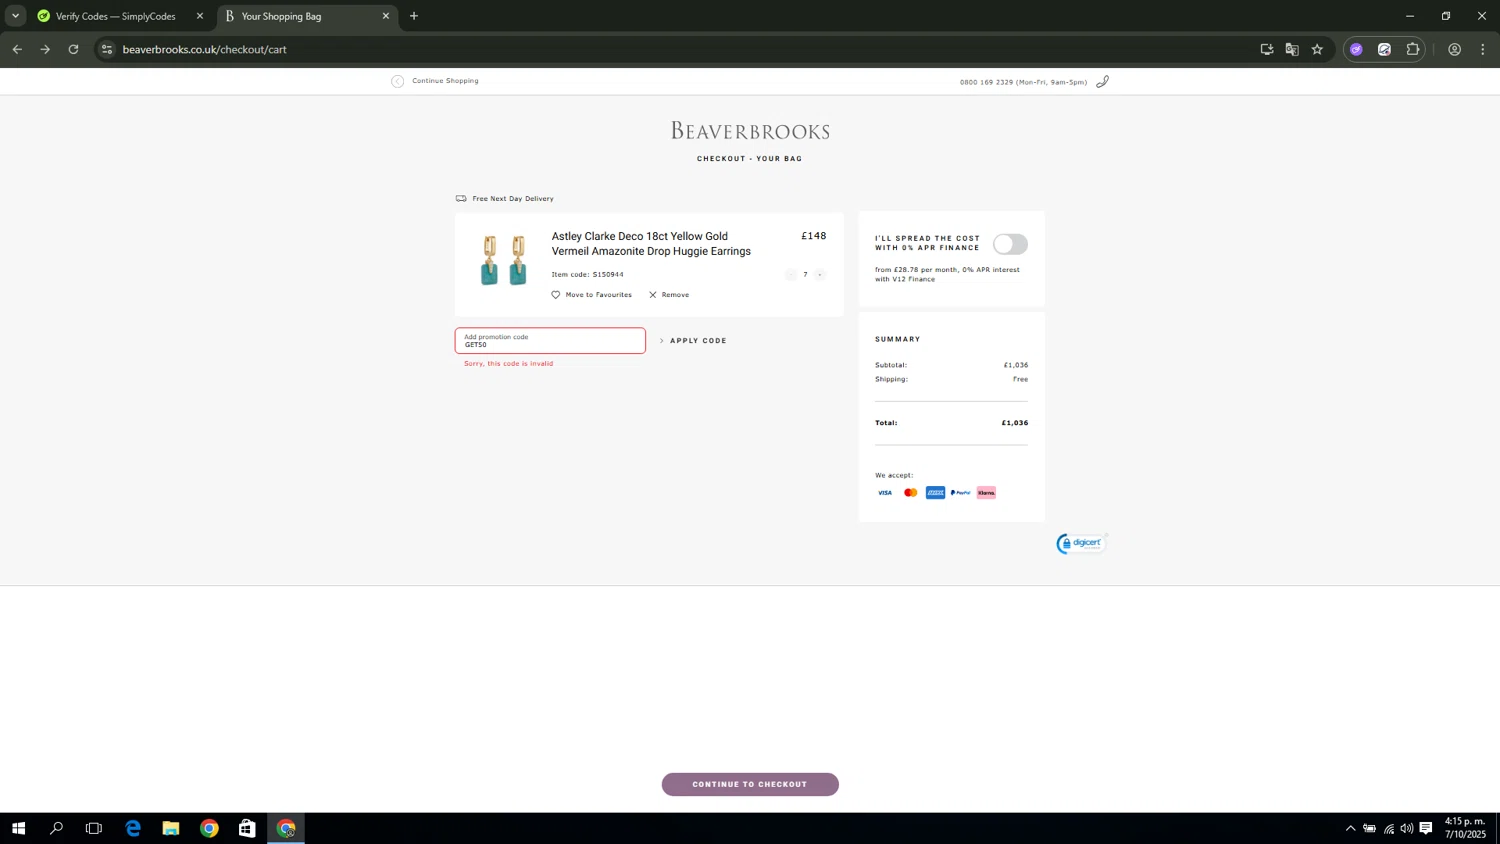Click the American Express payment icon
1500x844 pixels.
pos(936,493)
